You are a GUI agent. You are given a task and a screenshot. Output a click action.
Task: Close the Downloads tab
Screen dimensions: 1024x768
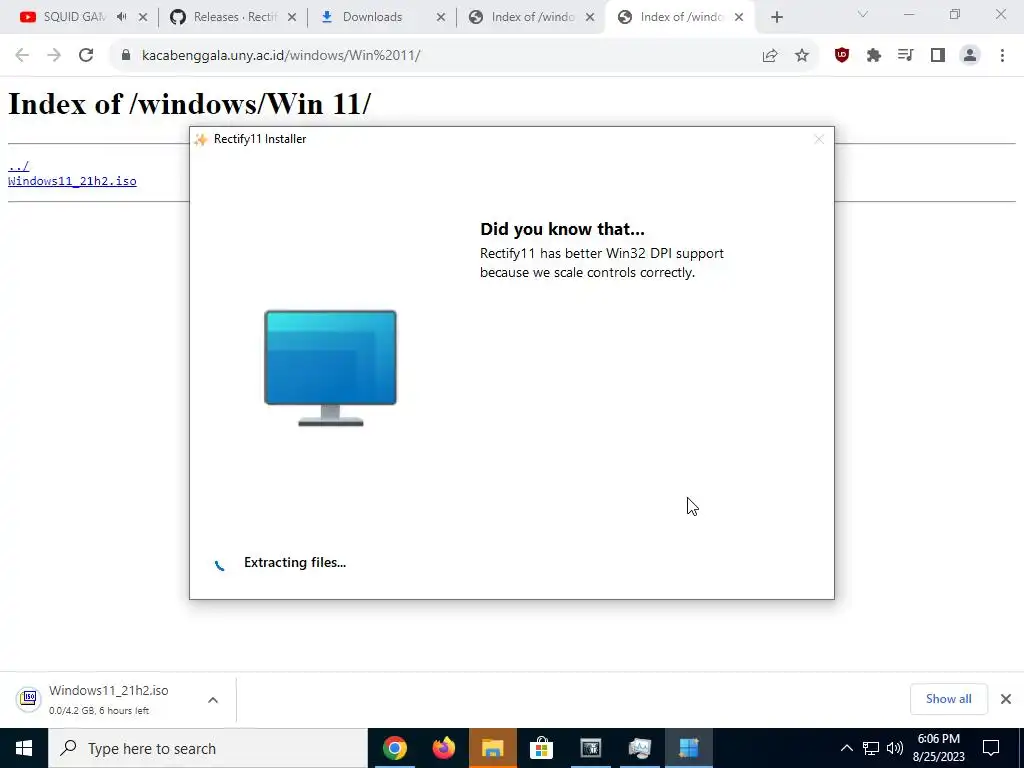(441, 17)
